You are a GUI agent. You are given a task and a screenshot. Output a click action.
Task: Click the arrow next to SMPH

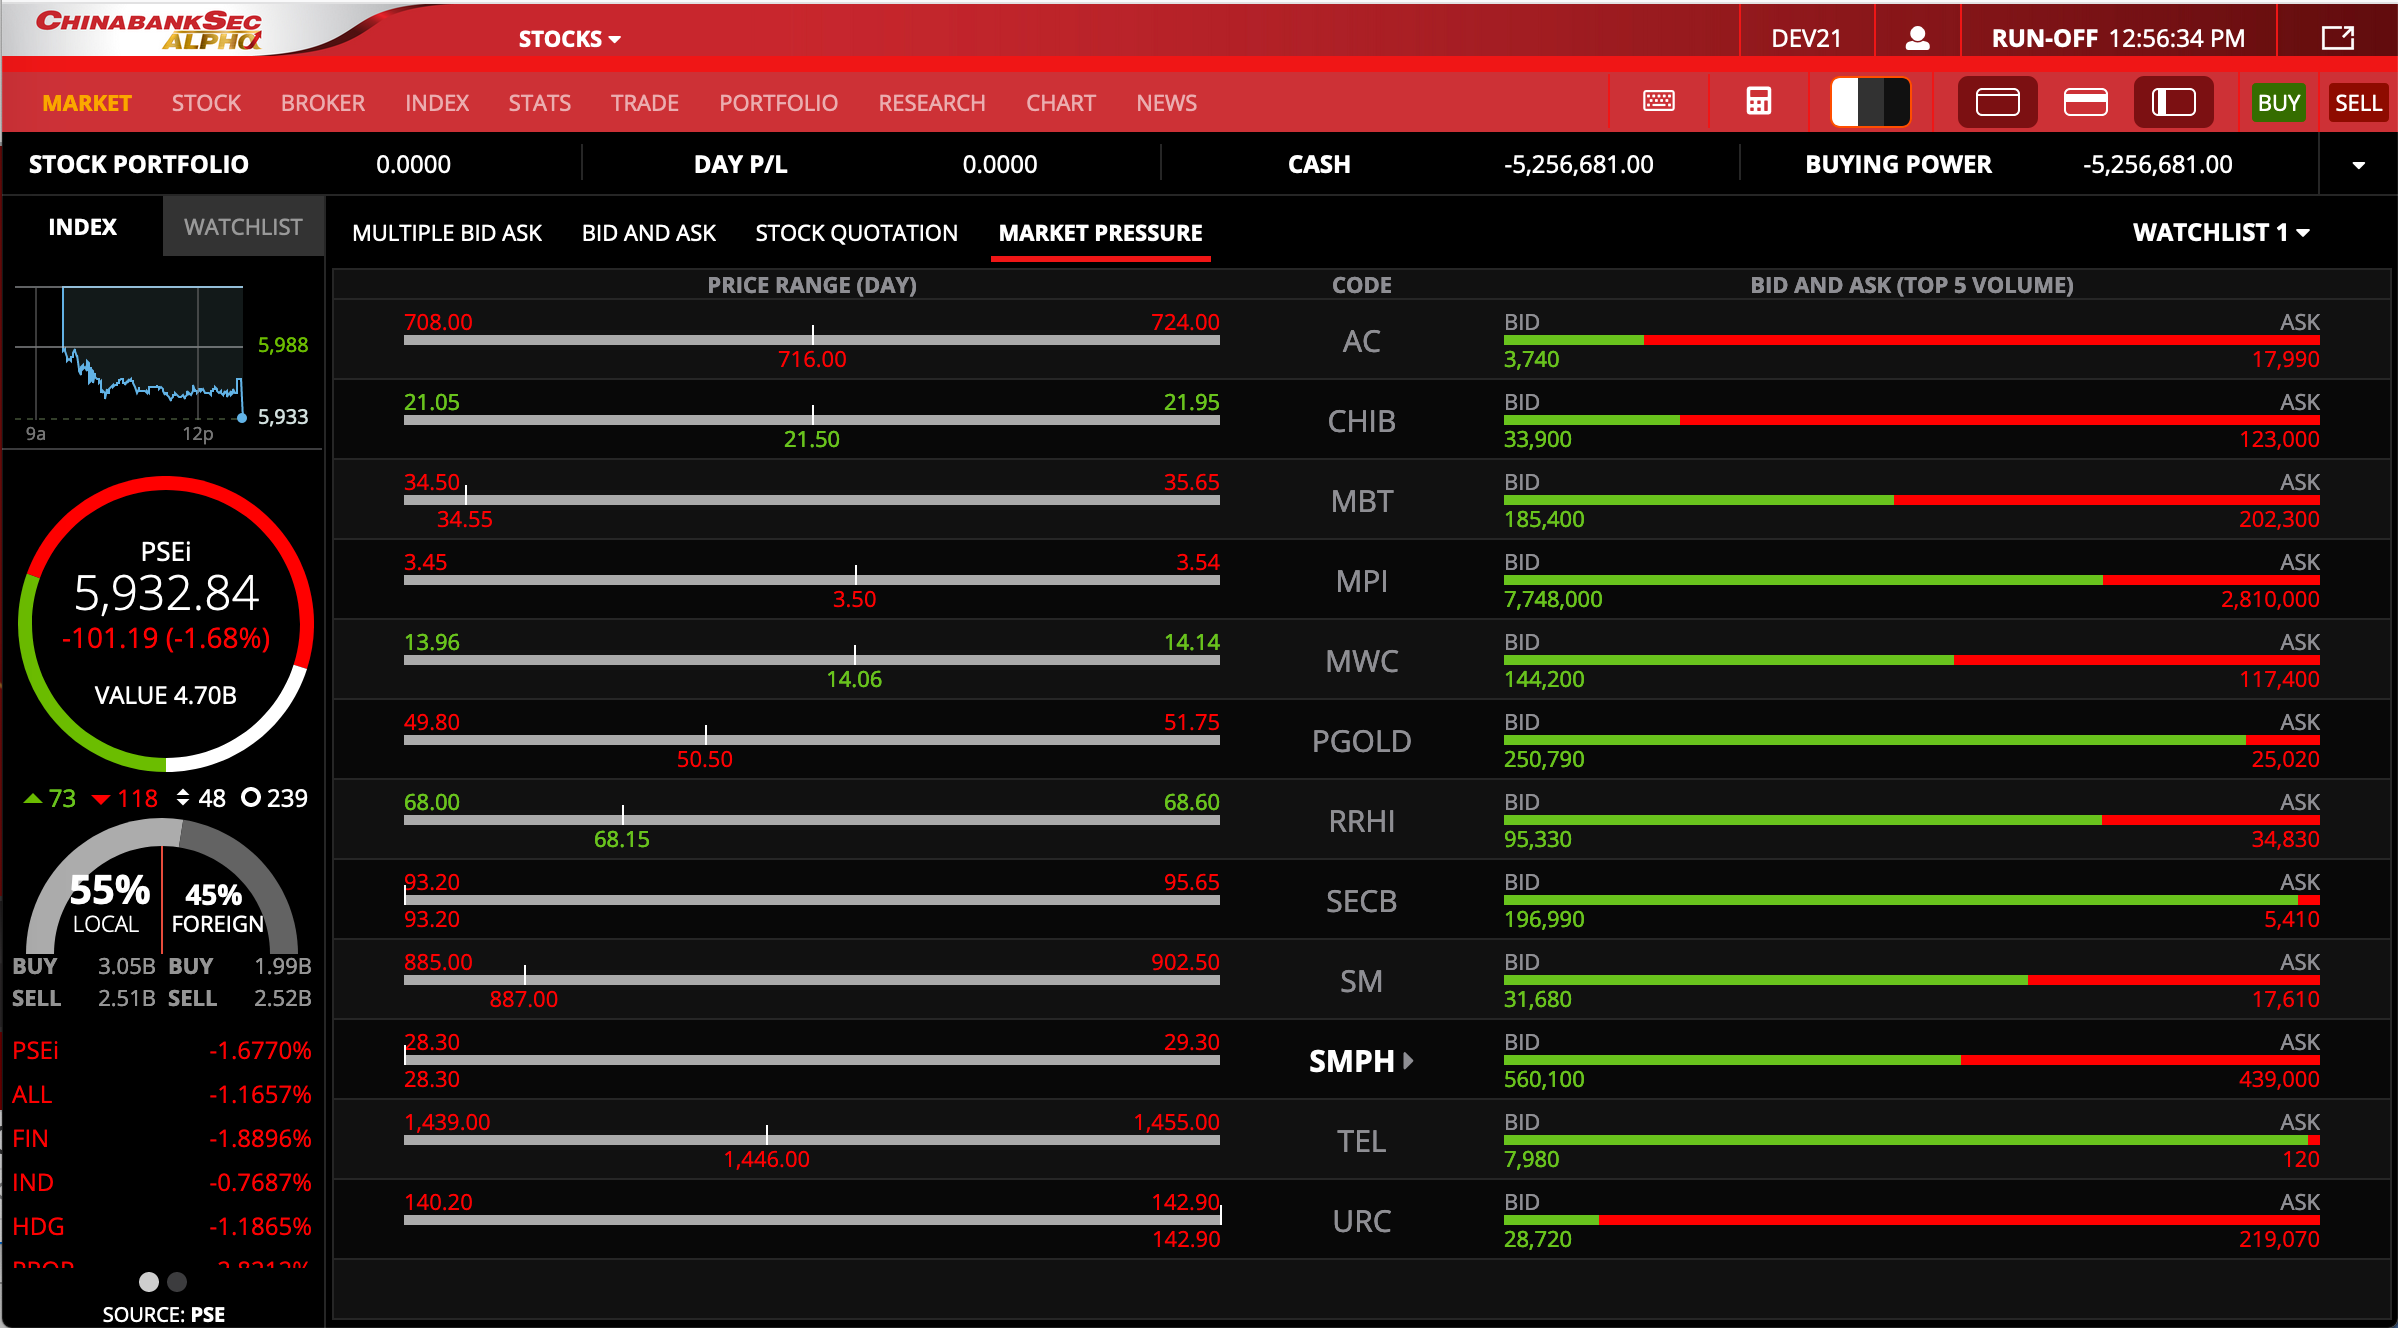(x=1409, y=1060)
